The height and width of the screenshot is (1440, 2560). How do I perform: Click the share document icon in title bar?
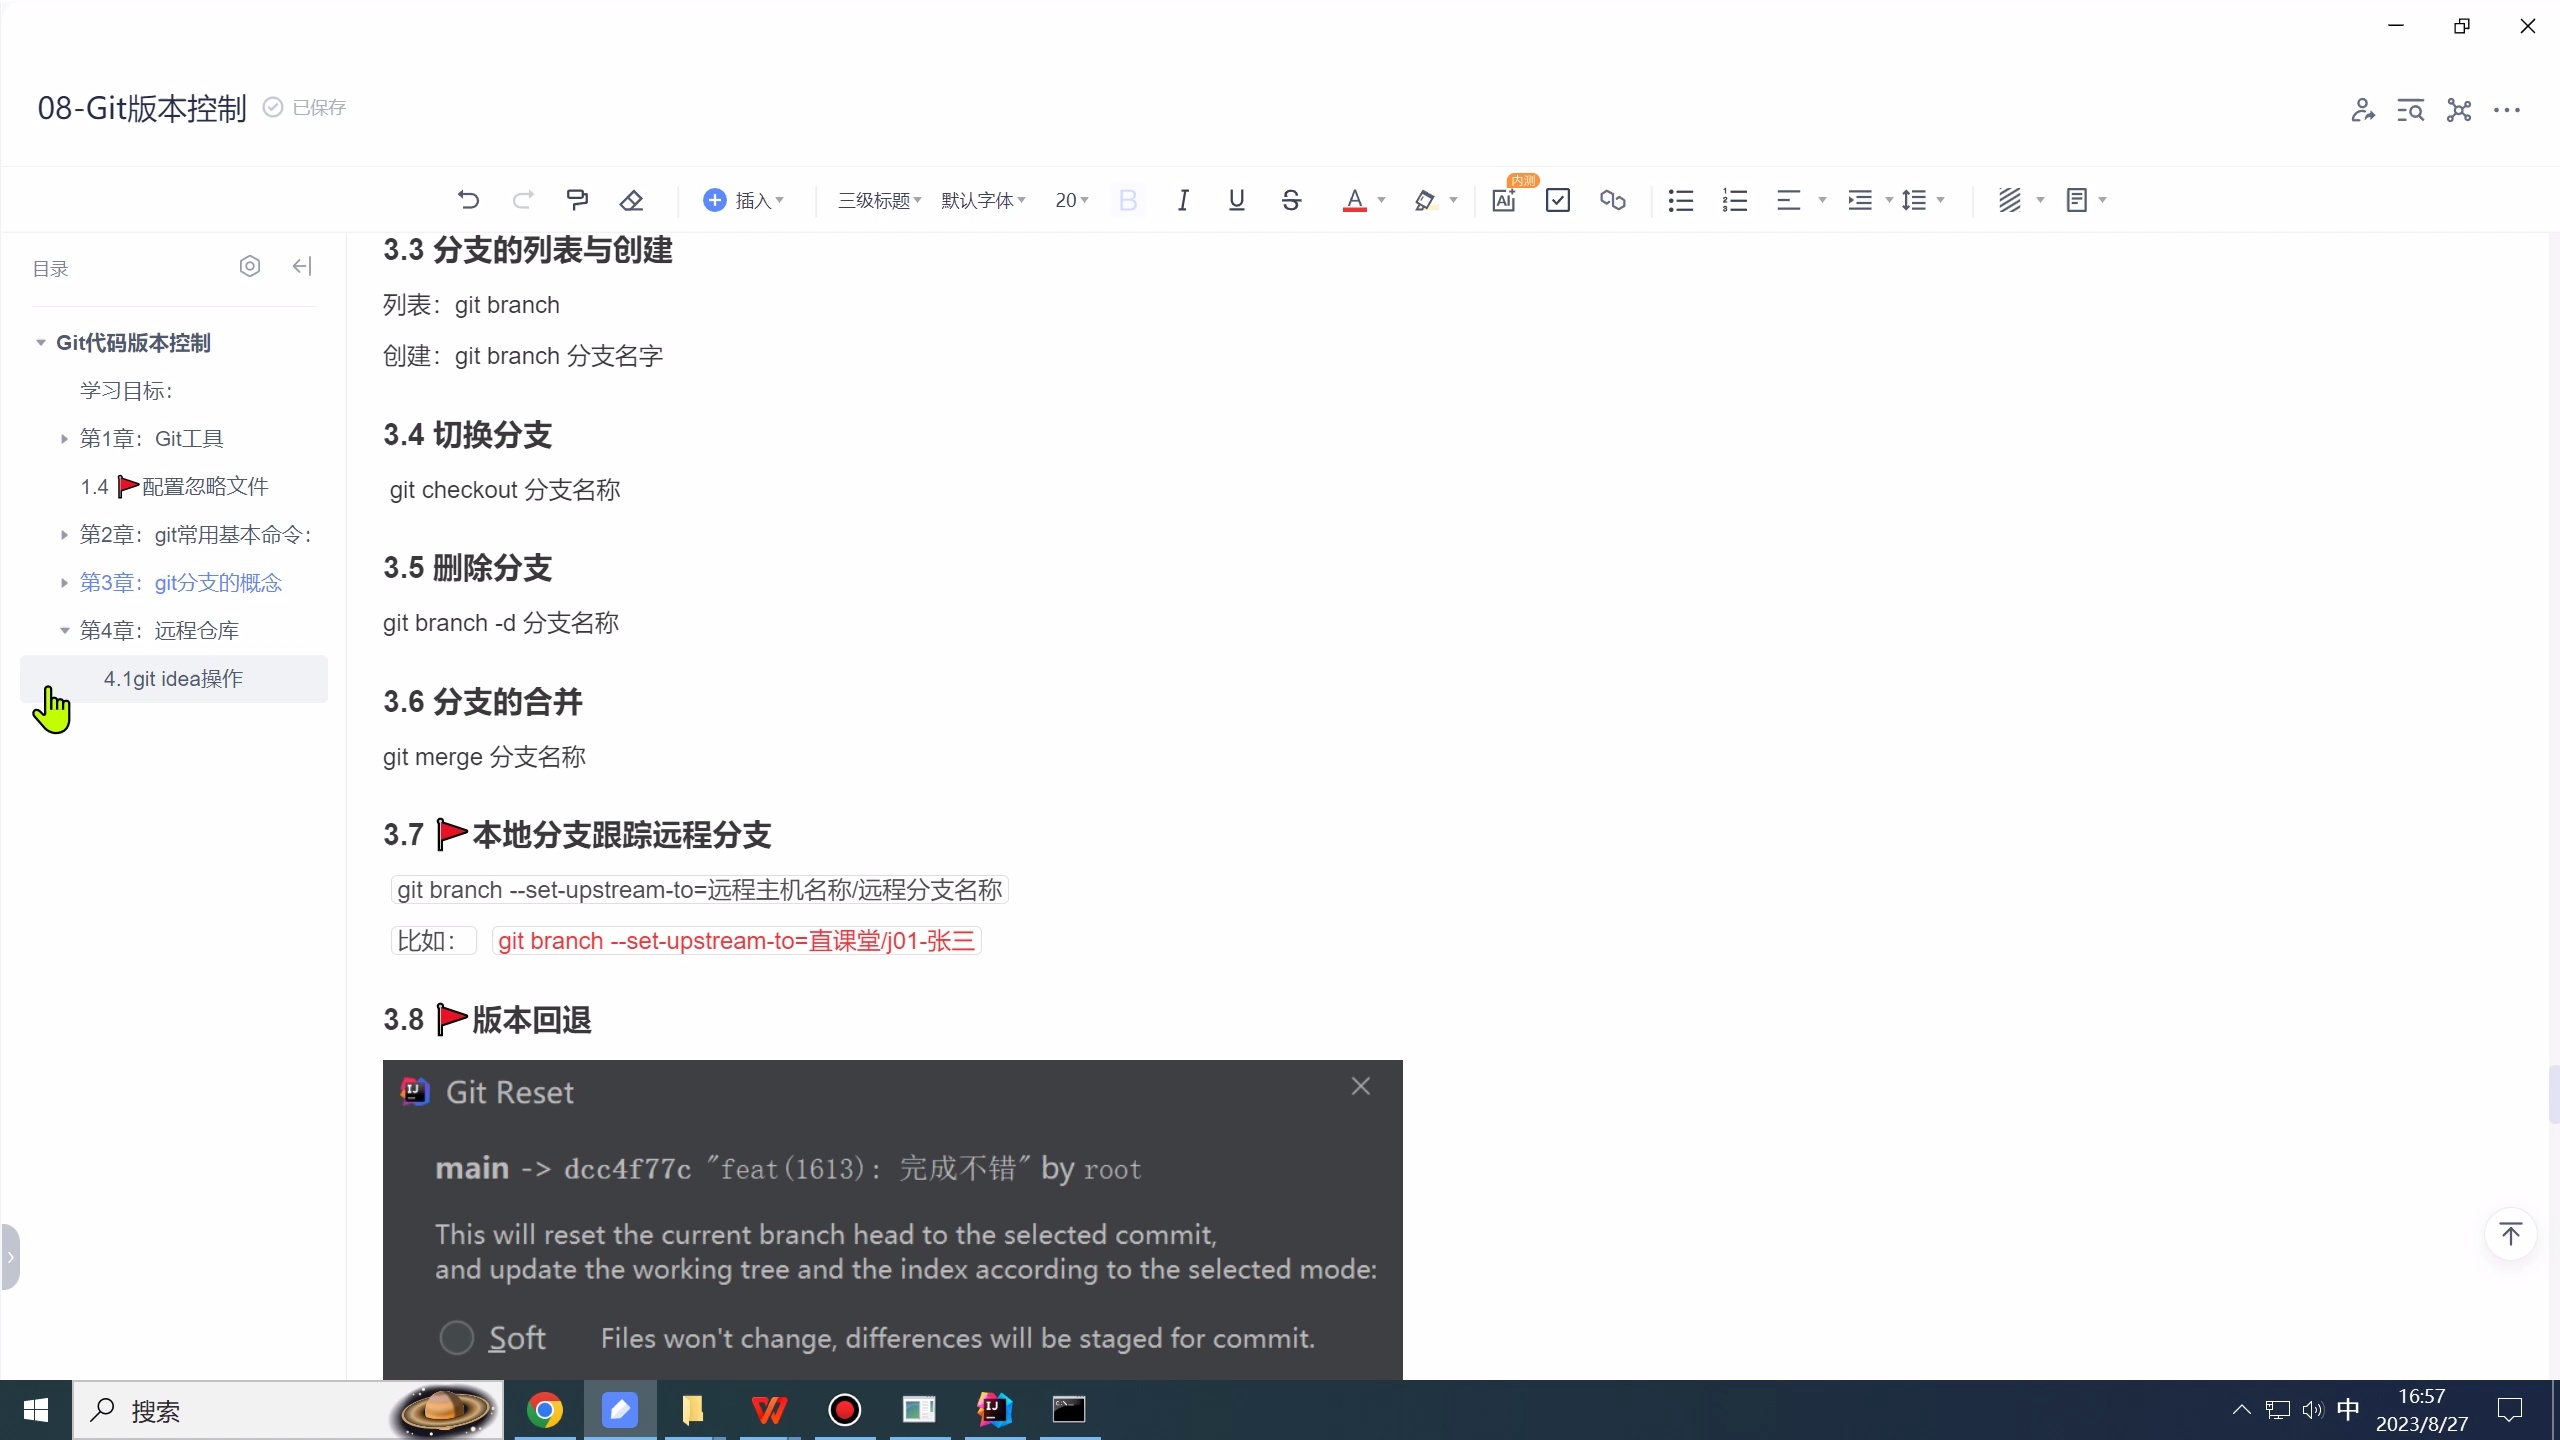pos(2362,111)
